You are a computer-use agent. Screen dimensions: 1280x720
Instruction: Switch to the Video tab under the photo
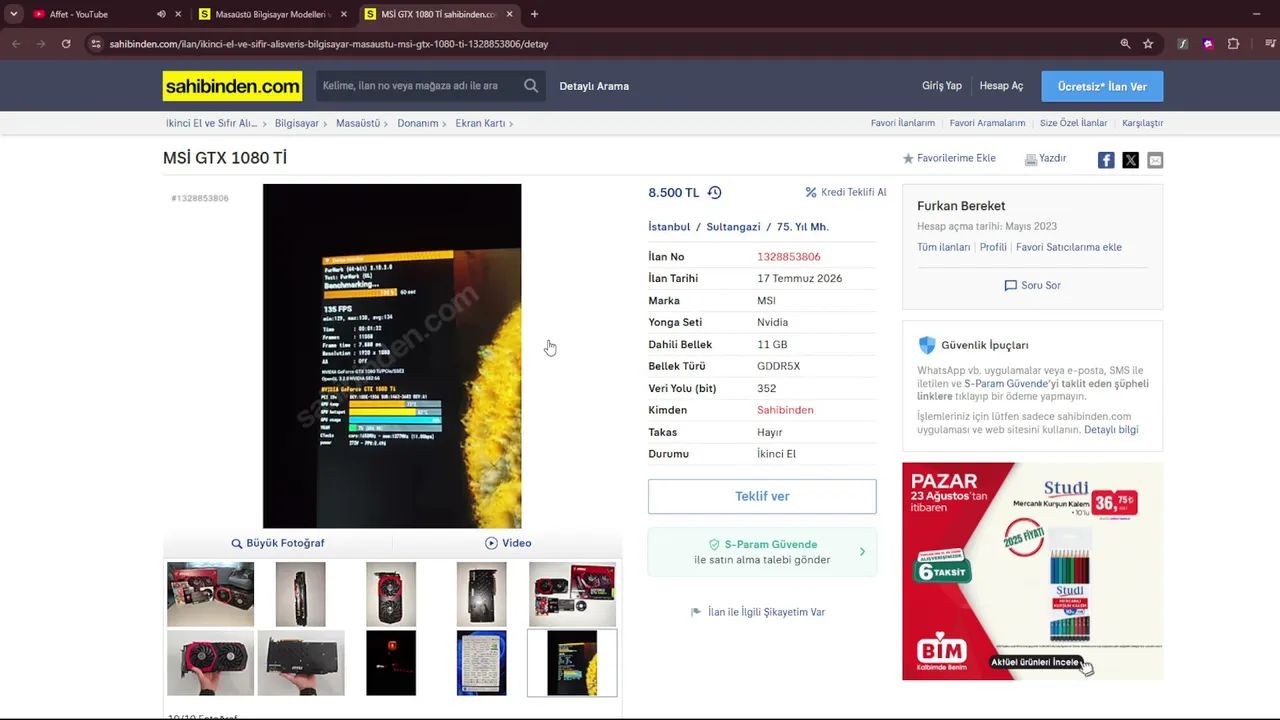point(508,543)
